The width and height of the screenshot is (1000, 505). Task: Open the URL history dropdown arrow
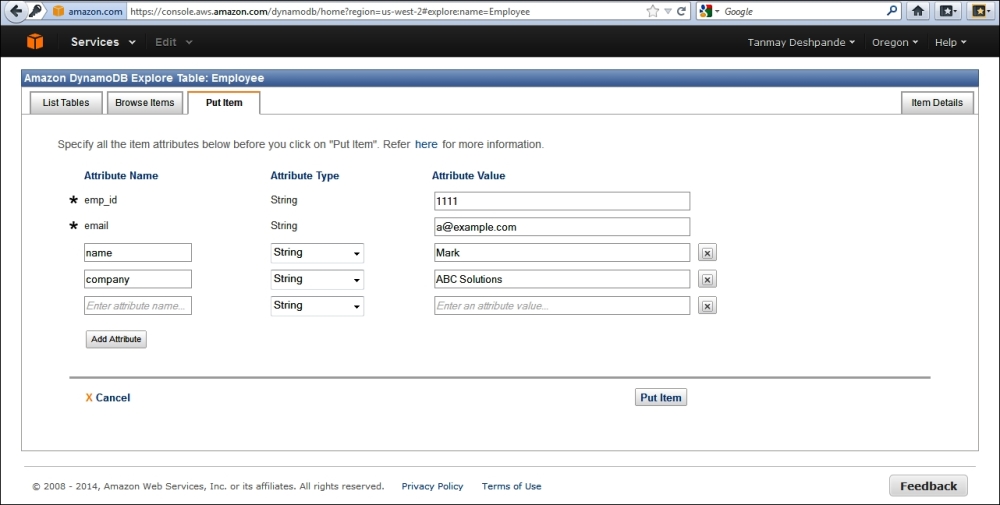coord(667,11)
